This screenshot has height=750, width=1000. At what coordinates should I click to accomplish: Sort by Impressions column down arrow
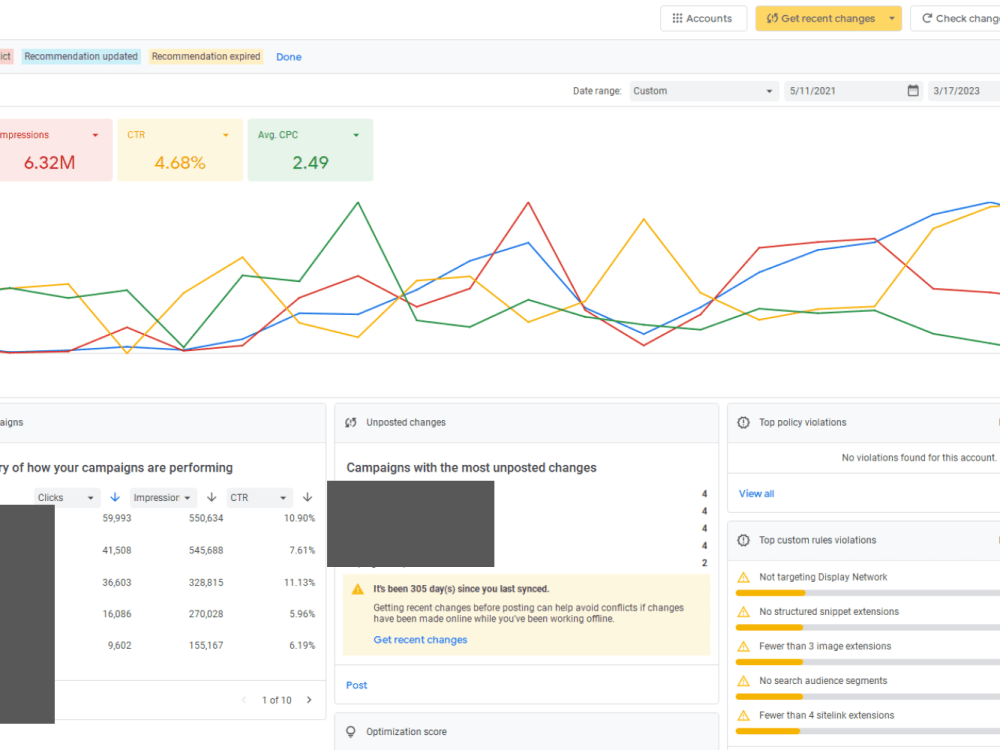212,497
